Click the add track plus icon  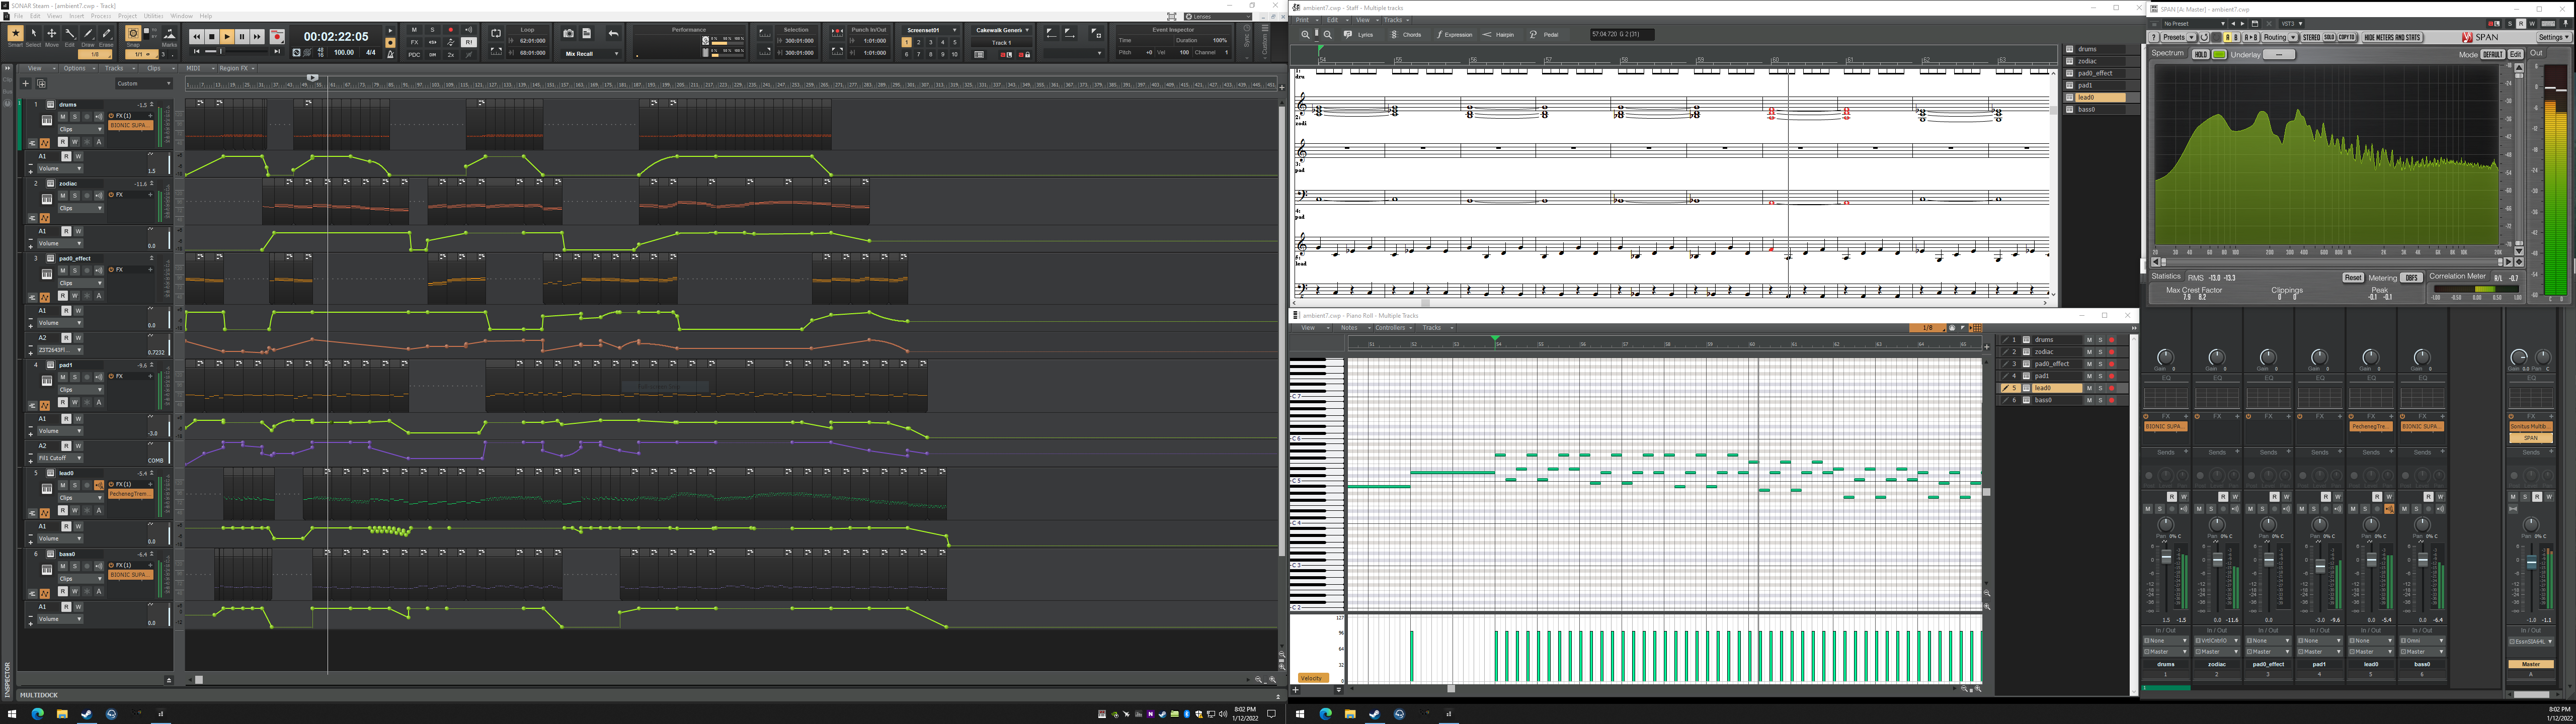click(27, 83)
